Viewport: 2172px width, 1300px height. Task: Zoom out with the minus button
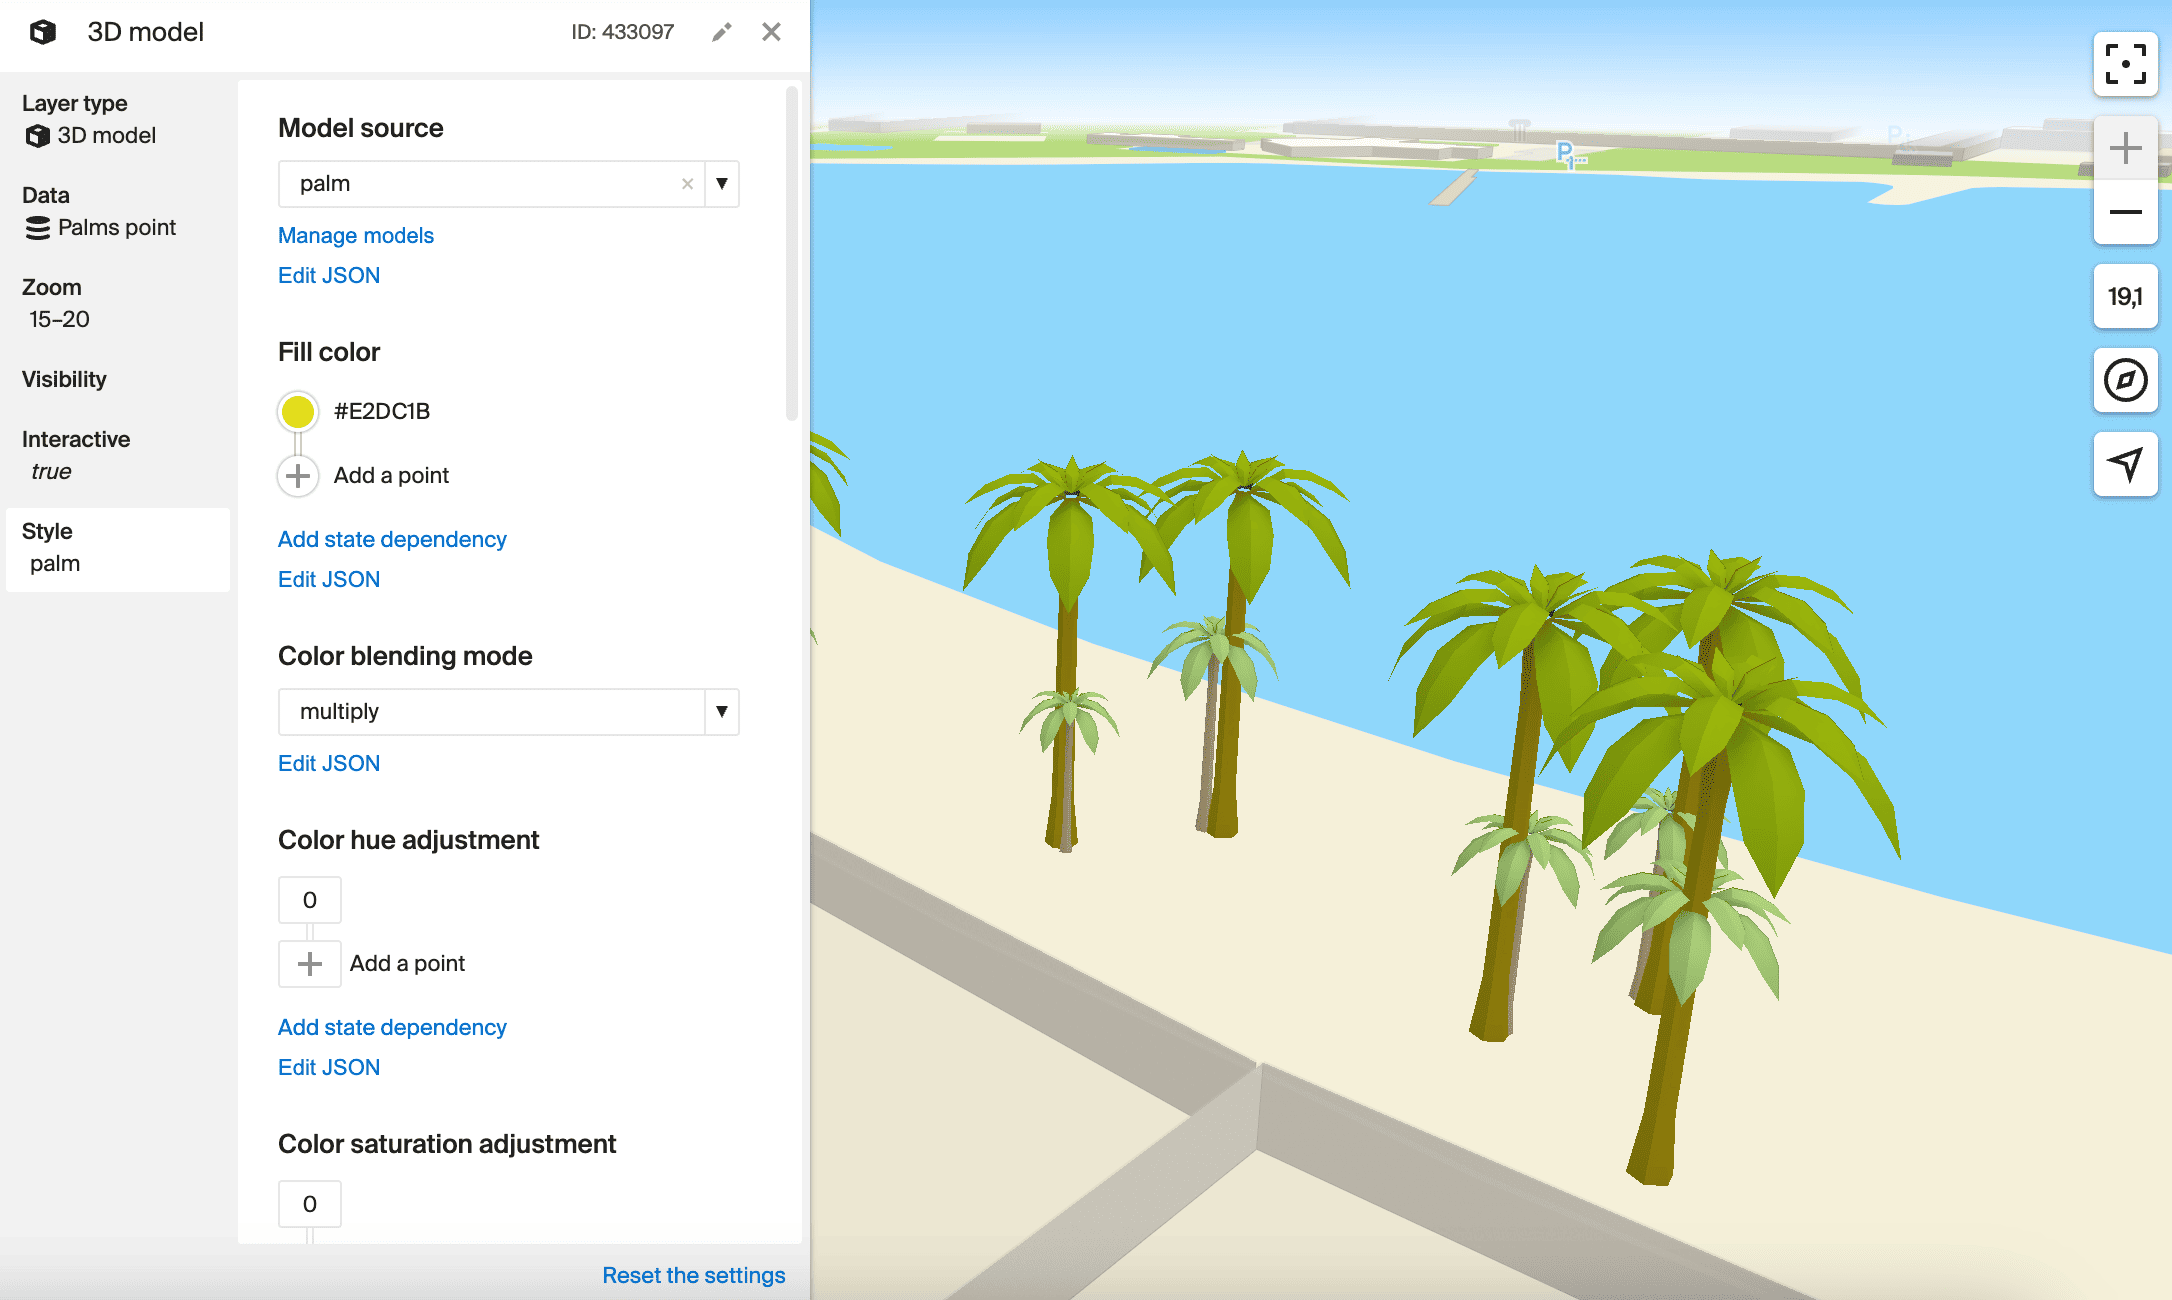point(2125,212)
